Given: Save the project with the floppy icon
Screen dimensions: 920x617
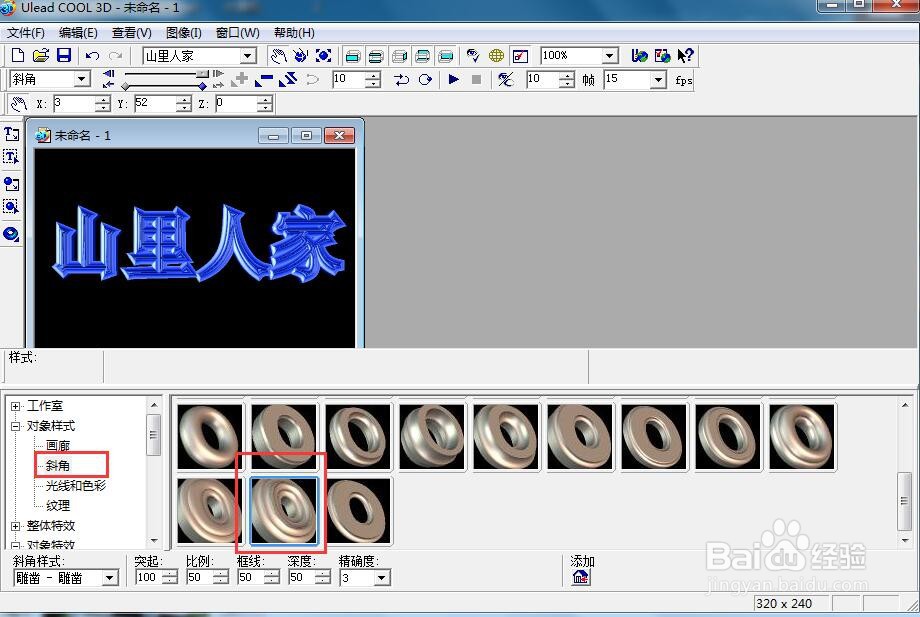Looking at the screenshot, I should [x=64, y=56].
